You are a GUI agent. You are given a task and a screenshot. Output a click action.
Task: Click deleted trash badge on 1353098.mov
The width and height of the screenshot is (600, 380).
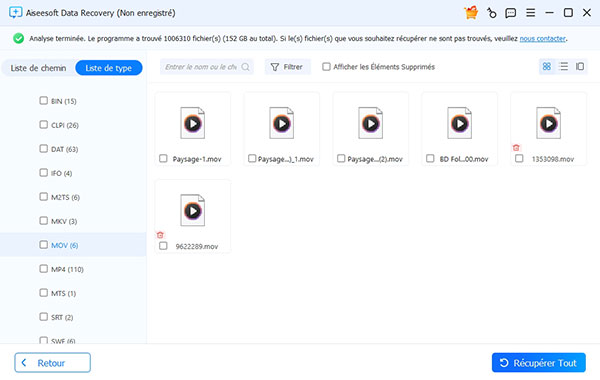click(516, 147)
